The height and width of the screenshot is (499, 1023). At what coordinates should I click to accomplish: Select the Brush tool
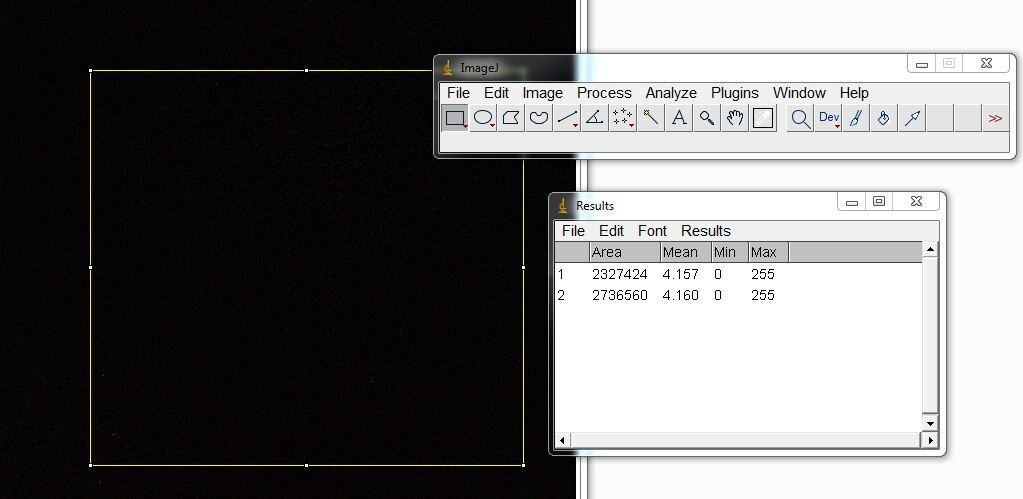point(856,118)
